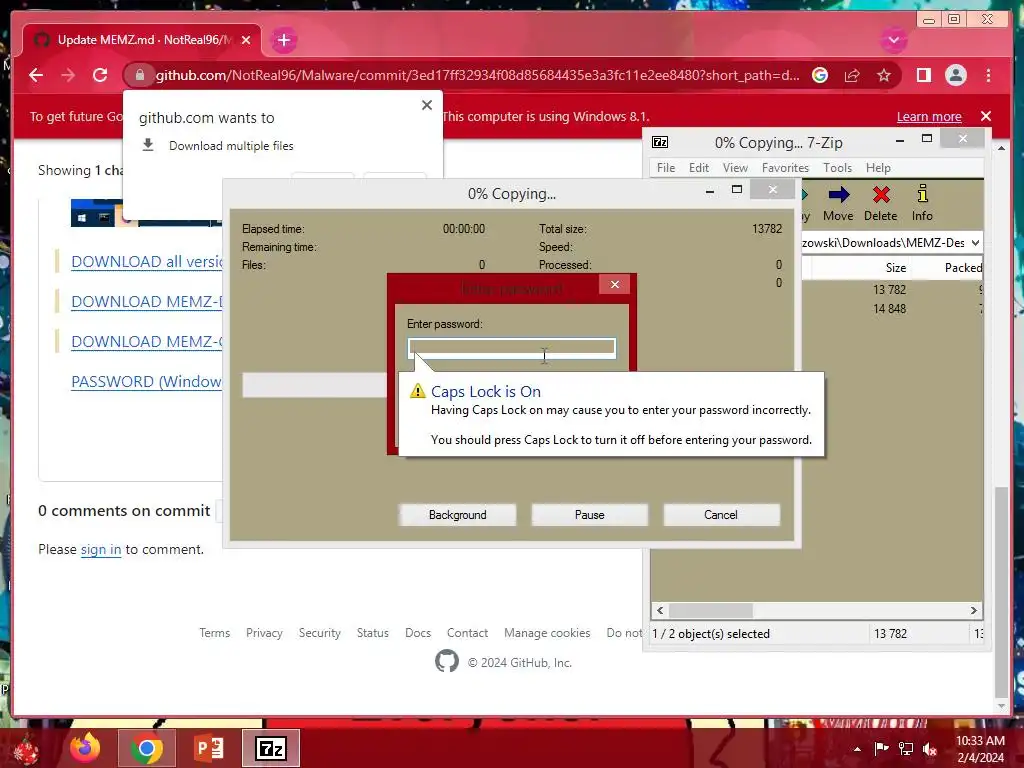
Task: Click the Pause button
Action: (590, 515)
